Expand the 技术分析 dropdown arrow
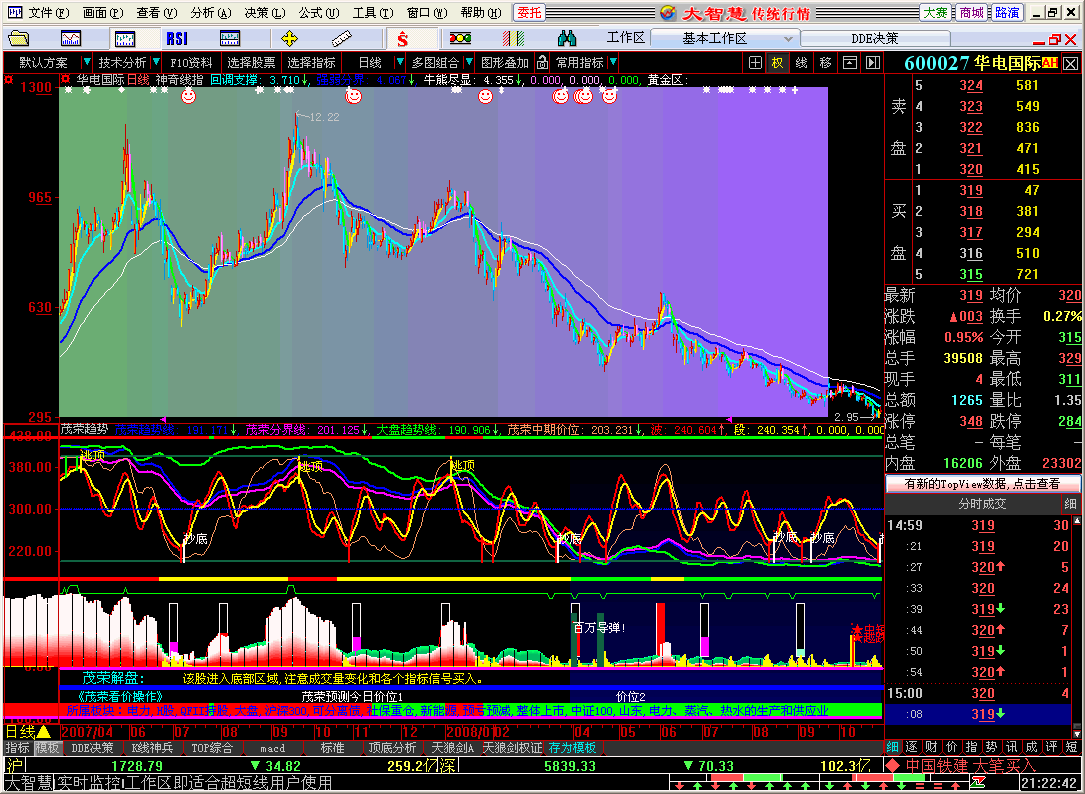Viewport: 1085px width, 794px height. (156, 63)
